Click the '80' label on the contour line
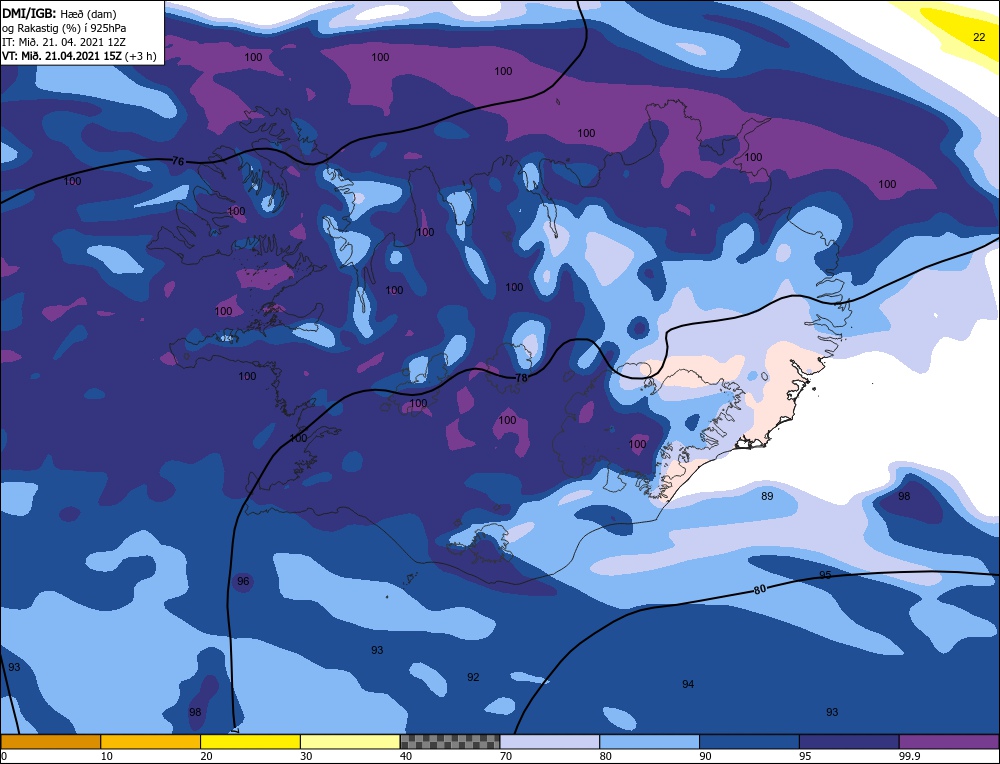 click(x=760, y=589)
